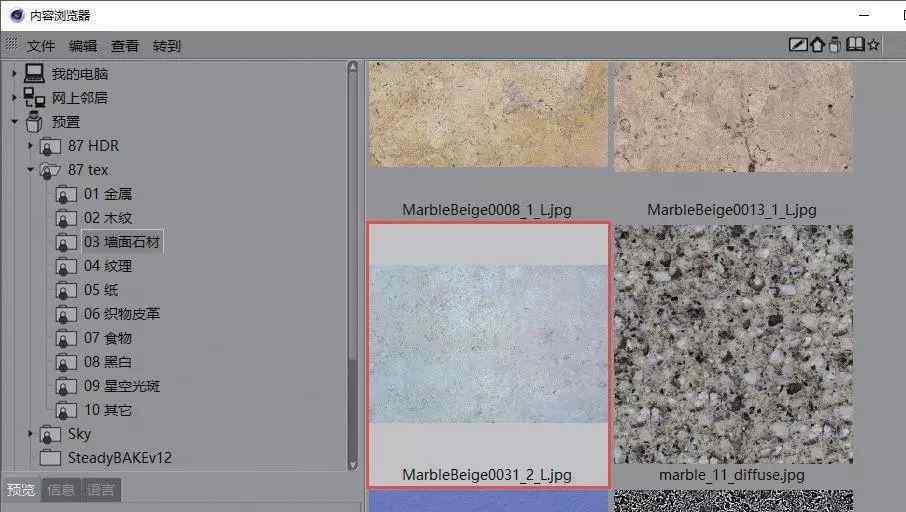Screen dimensions: 906x512
Task: Open the 查看 menu
Action: 125,46
